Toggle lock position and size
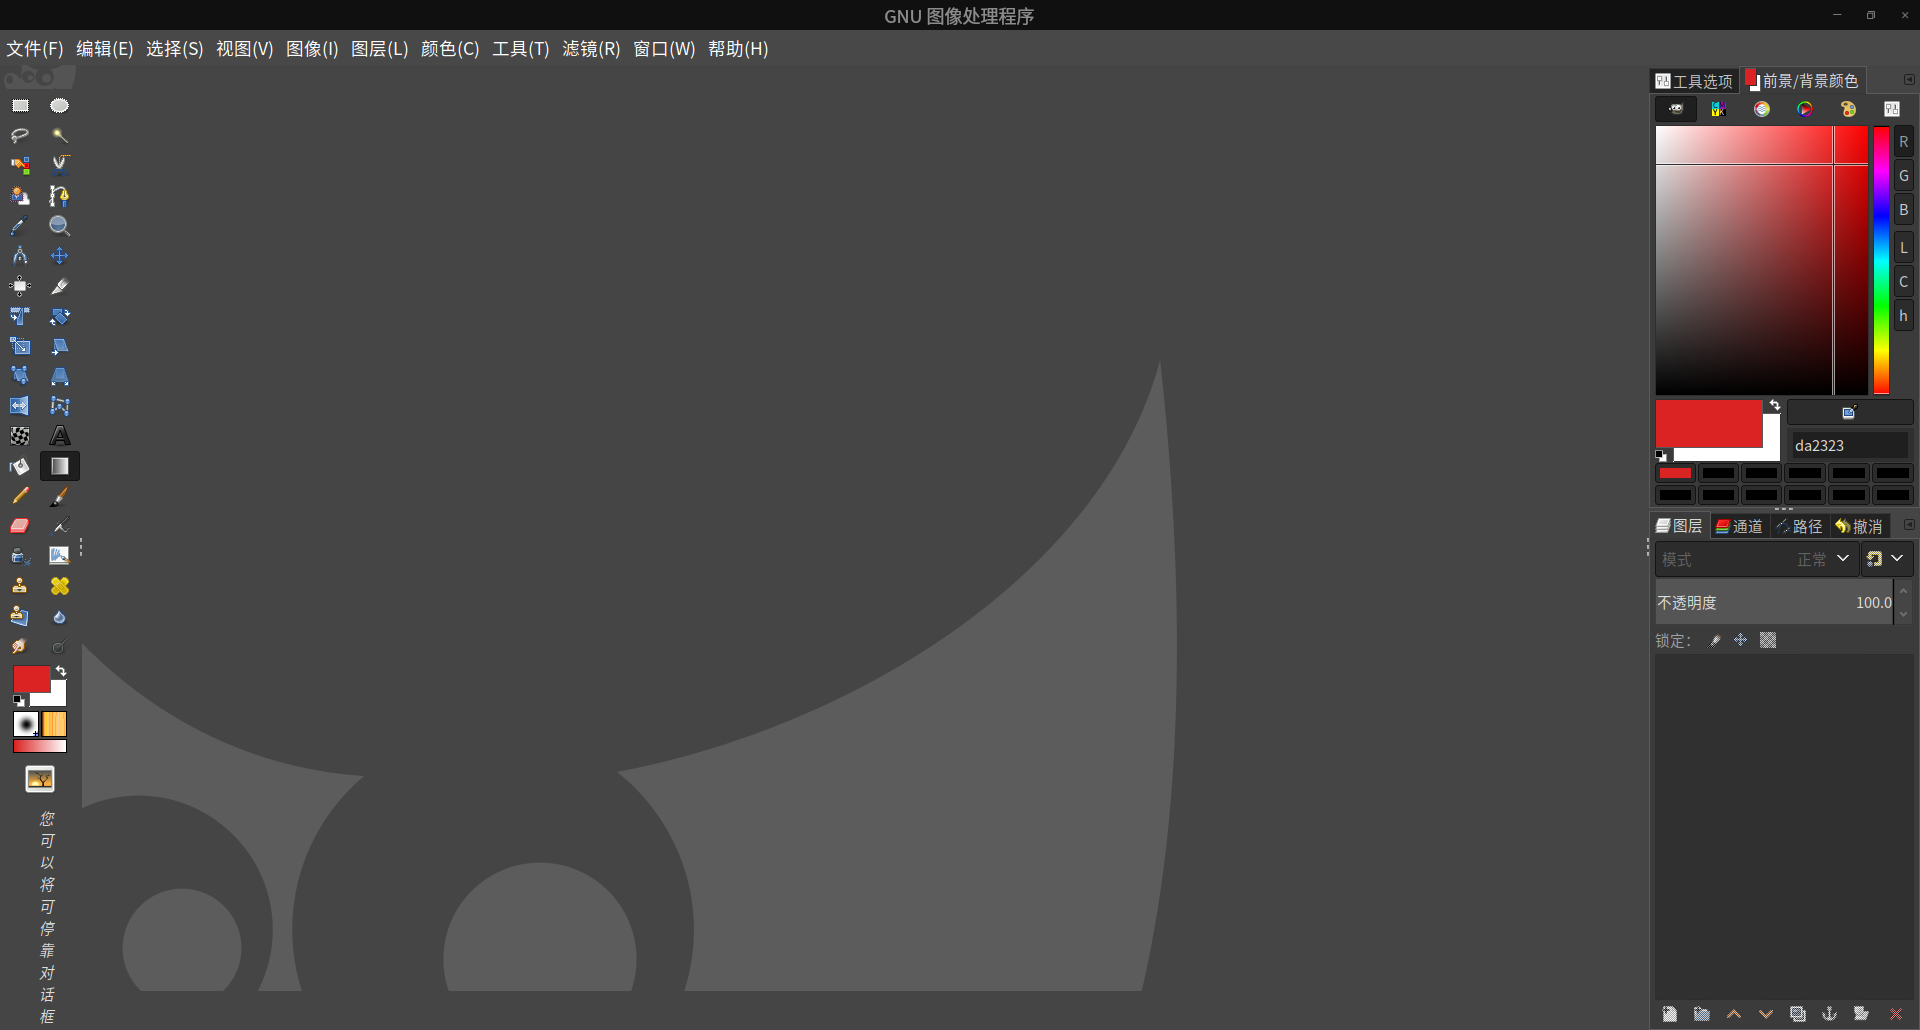The height and width of the screenshot is (1030, 1920). tap(1741, 641)
